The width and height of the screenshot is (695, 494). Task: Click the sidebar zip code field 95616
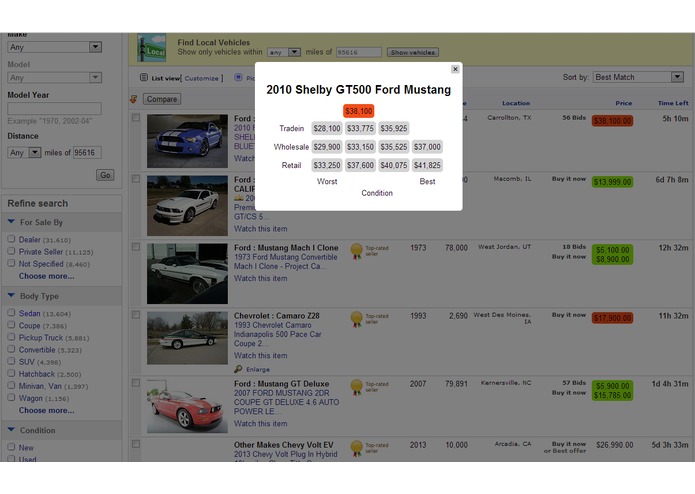[x=87, y=152]
